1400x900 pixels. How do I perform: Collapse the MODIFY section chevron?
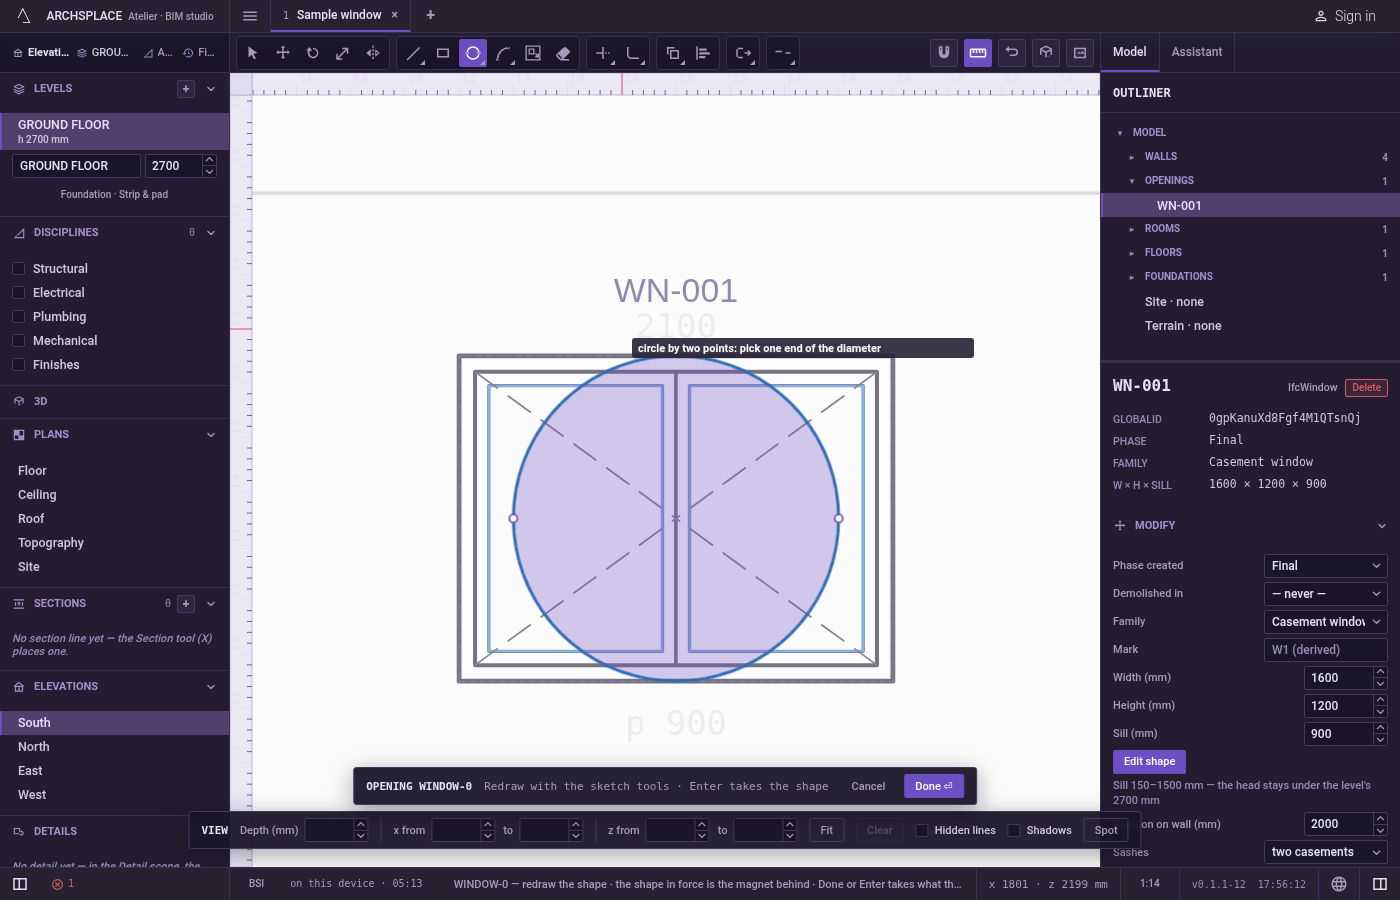pos(1382,526)
